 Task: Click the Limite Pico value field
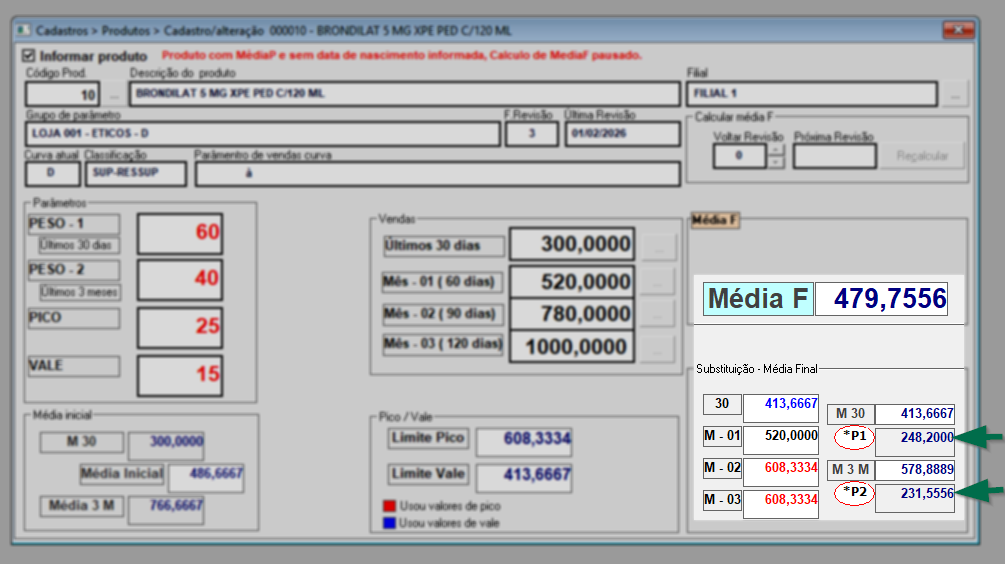(524, 442)
